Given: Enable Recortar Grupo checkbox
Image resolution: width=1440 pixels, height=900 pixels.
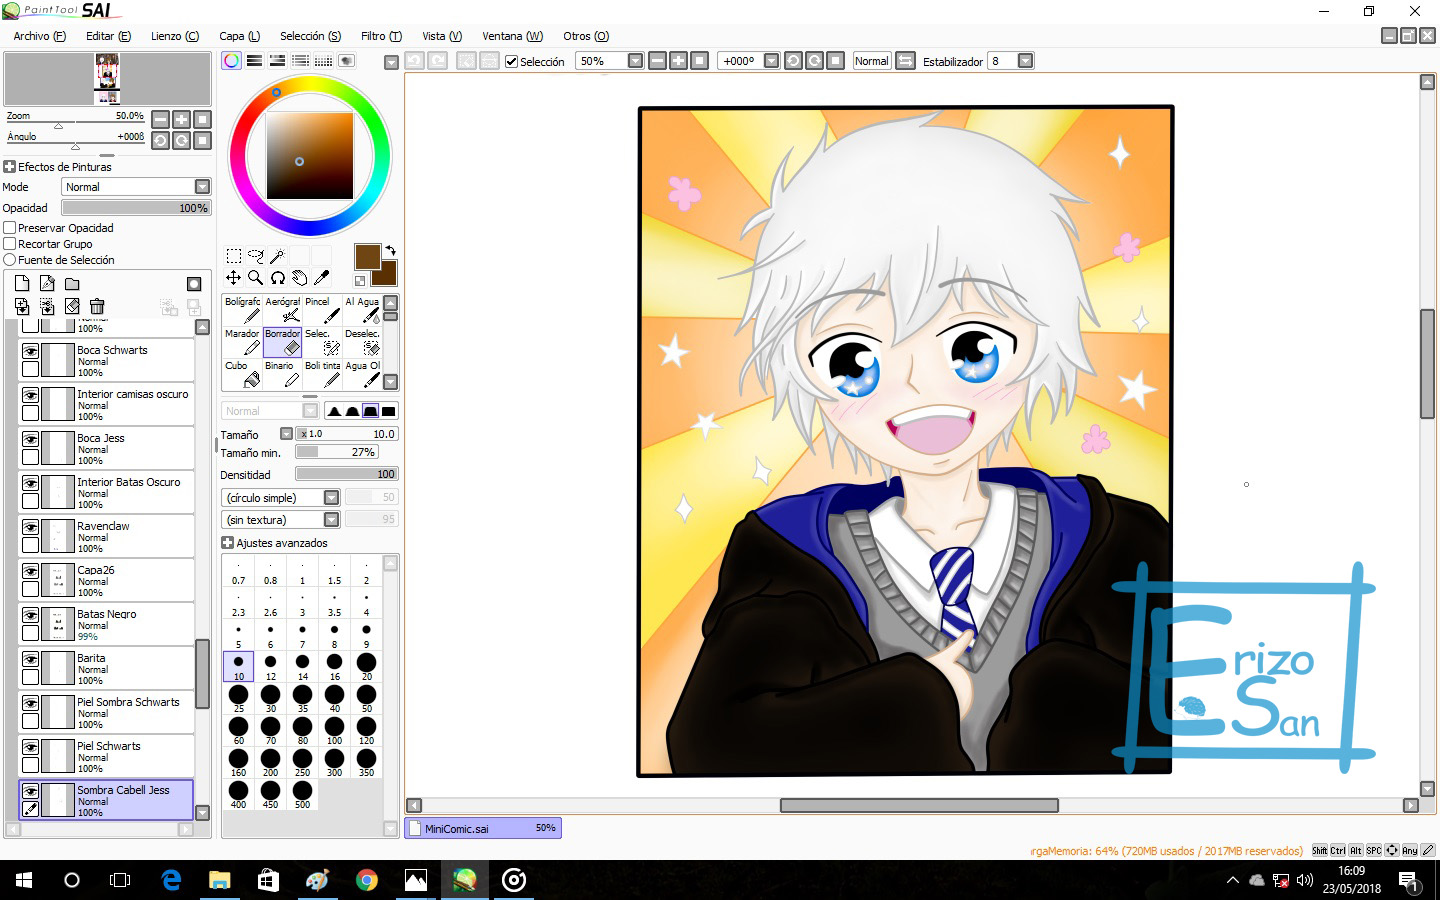Looking at the screenshot, I should (x=10, y=244).
